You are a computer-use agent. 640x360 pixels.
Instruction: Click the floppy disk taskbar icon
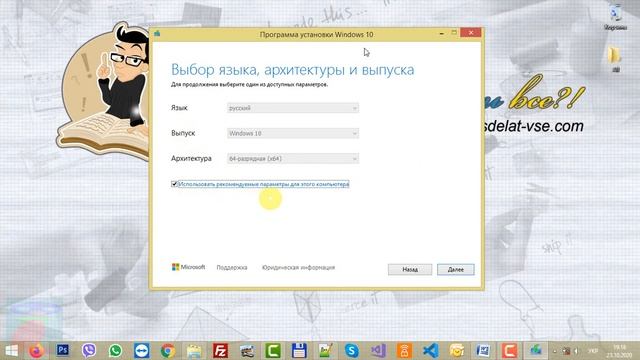[x=299, y=351]
